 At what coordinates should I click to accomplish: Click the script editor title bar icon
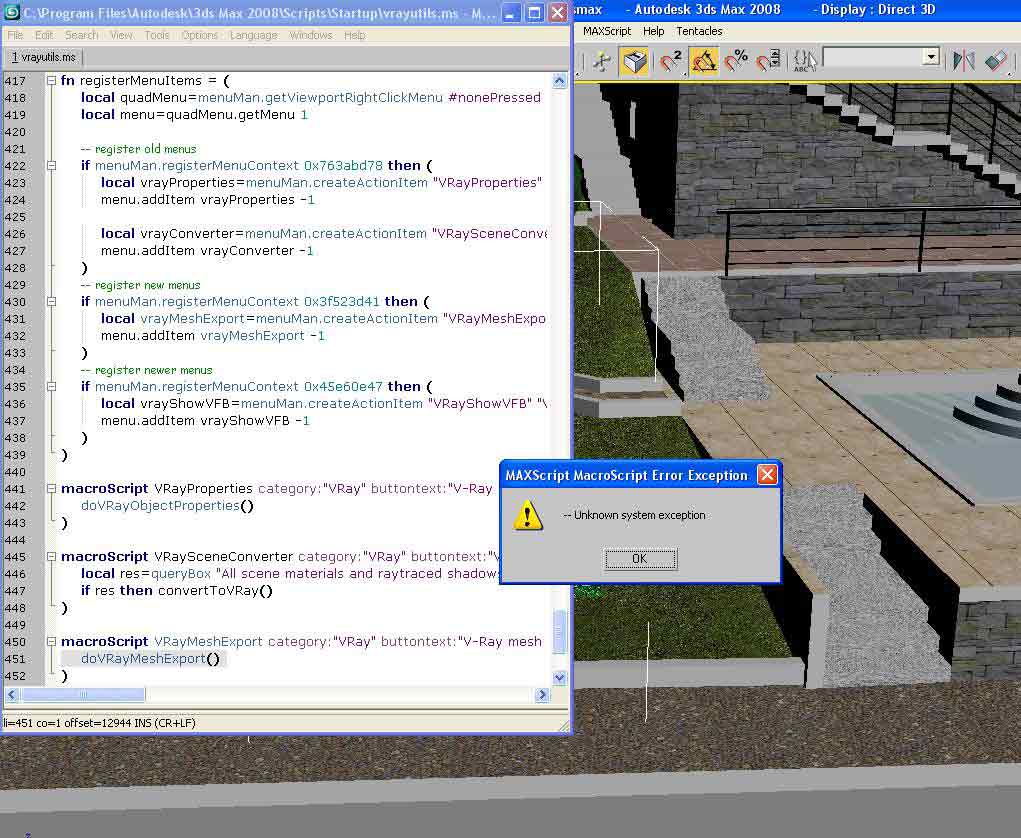[12, 13]
